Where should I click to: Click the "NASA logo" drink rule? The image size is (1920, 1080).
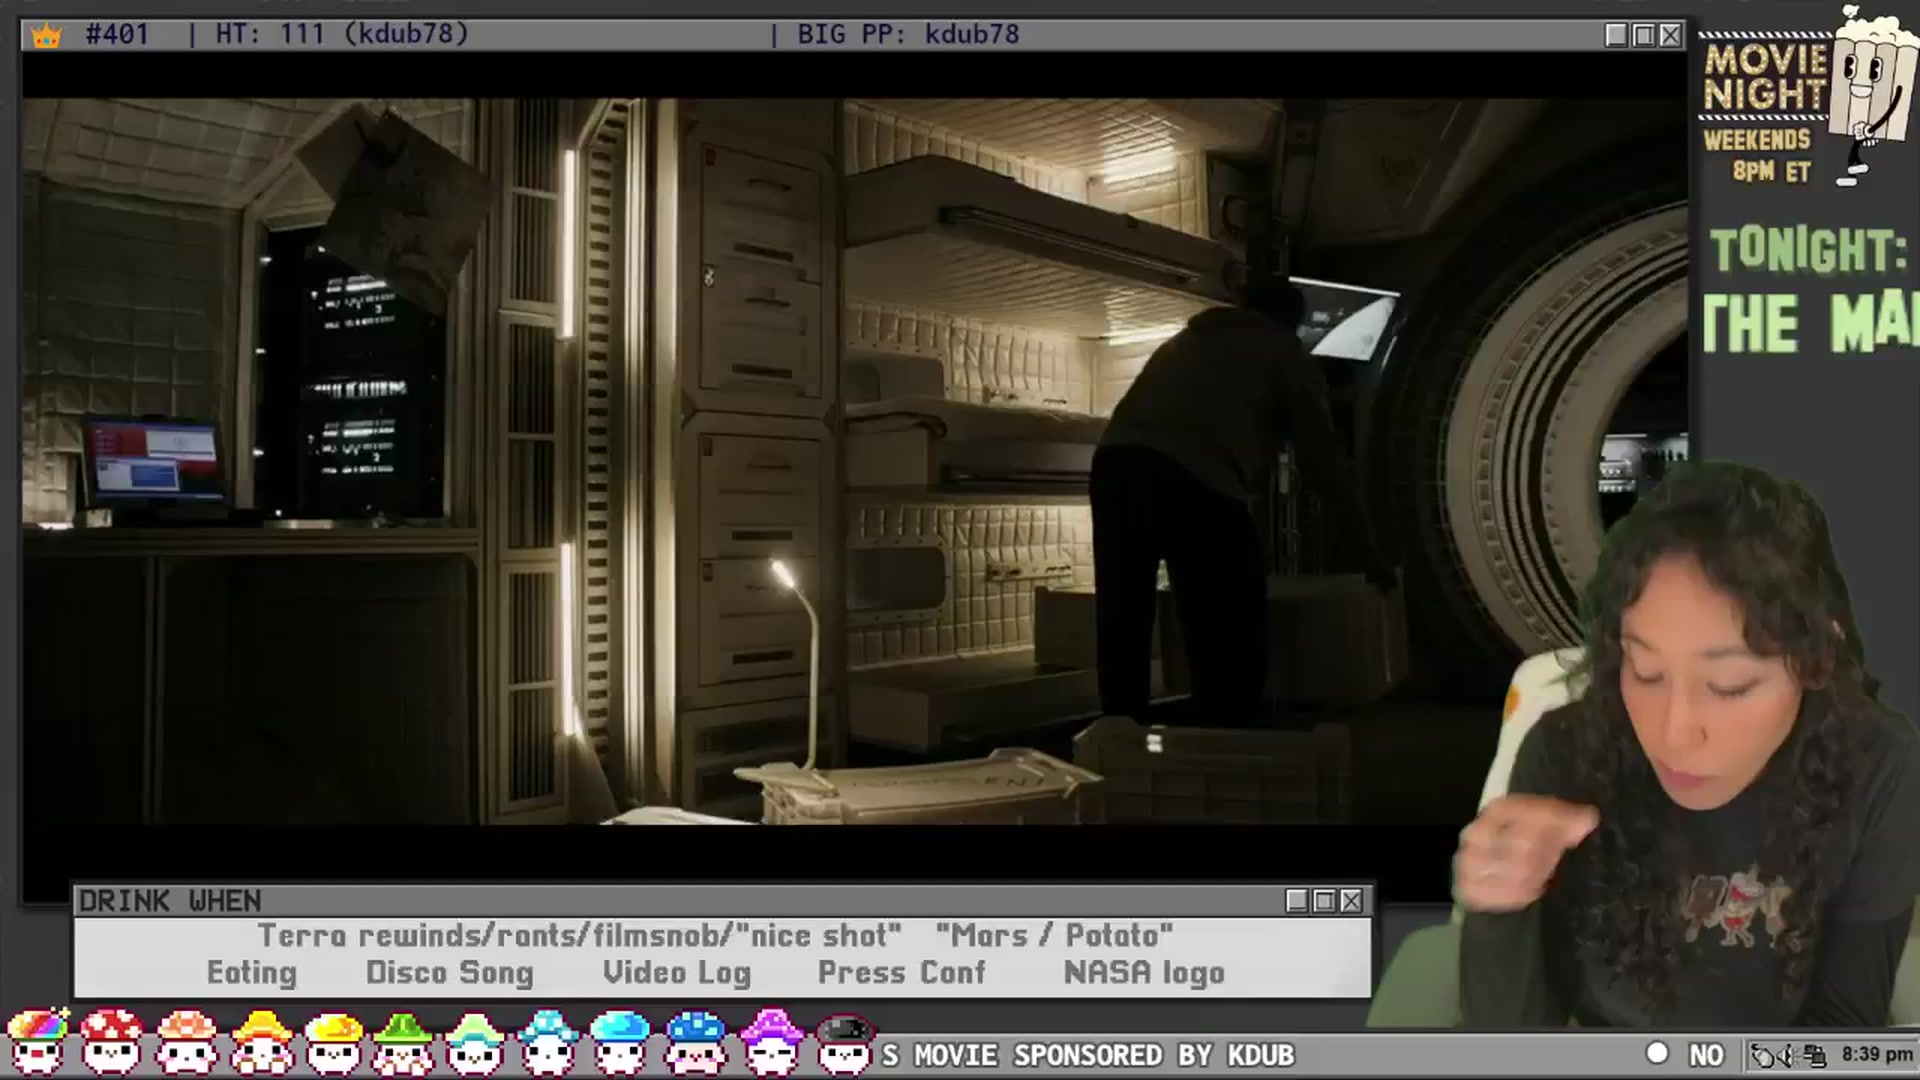(1144, 973)
